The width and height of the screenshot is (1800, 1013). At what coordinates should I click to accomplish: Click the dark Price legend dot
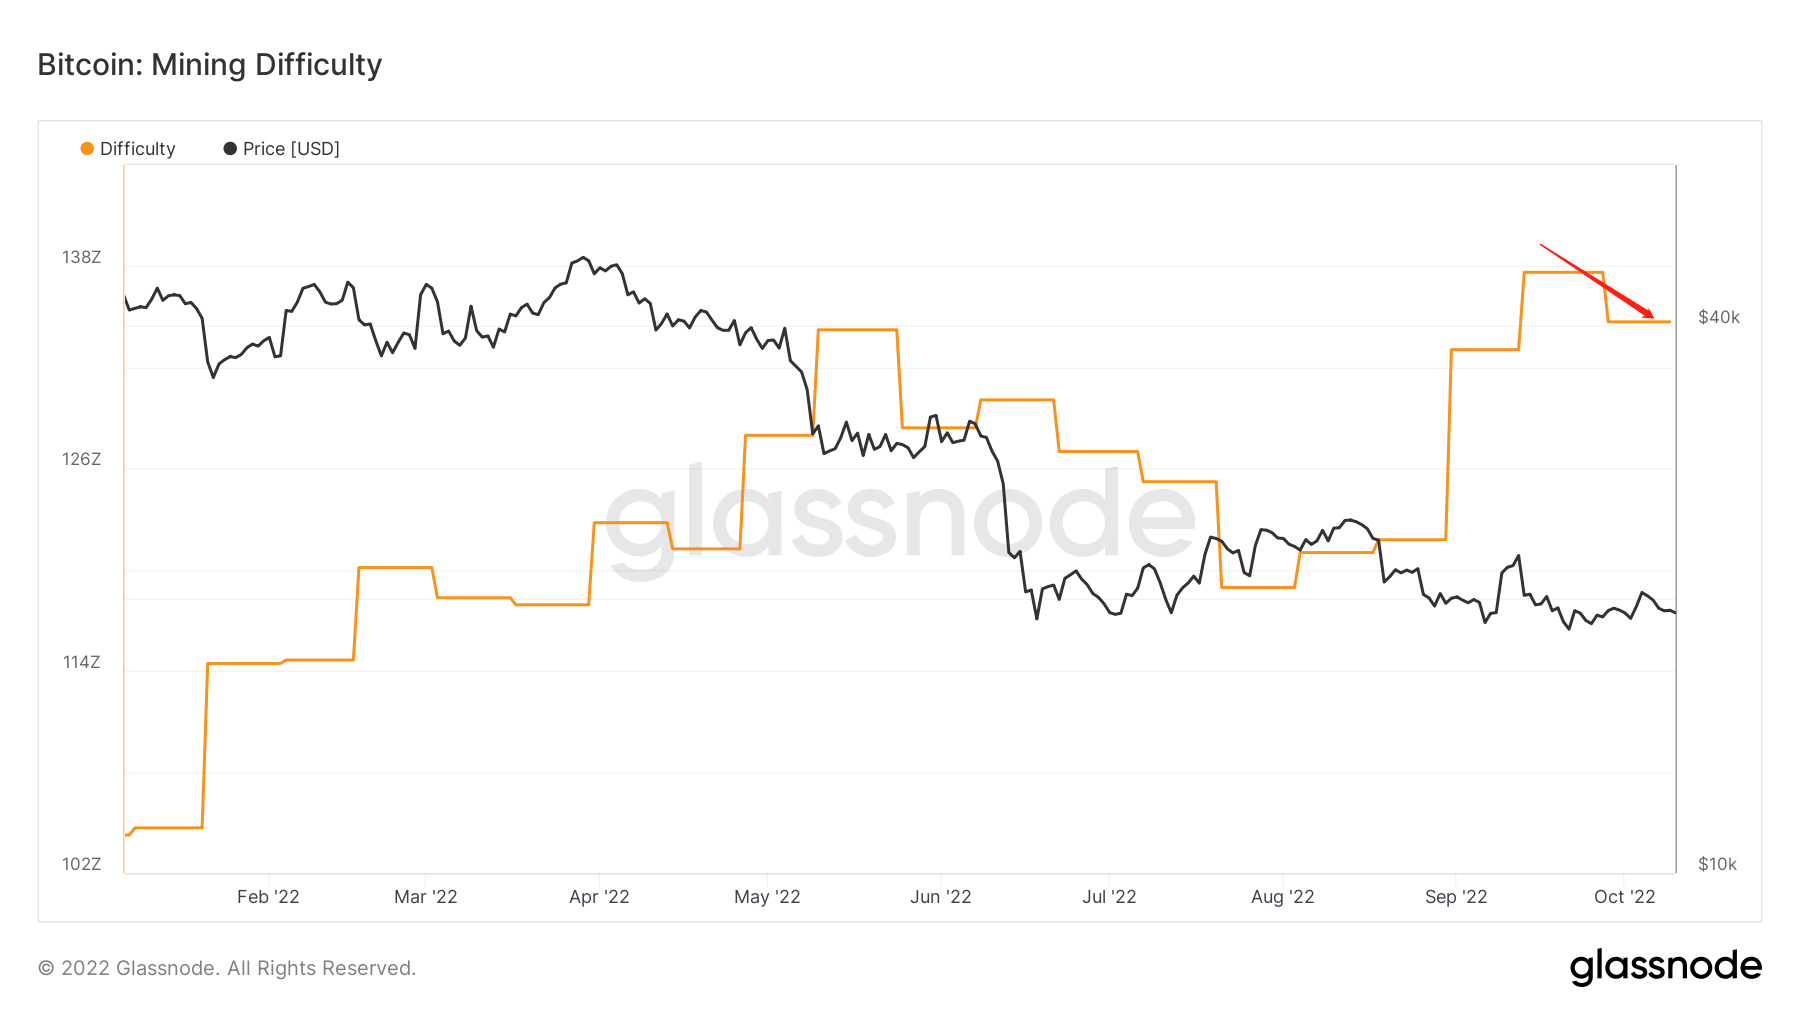coord(230,149)
